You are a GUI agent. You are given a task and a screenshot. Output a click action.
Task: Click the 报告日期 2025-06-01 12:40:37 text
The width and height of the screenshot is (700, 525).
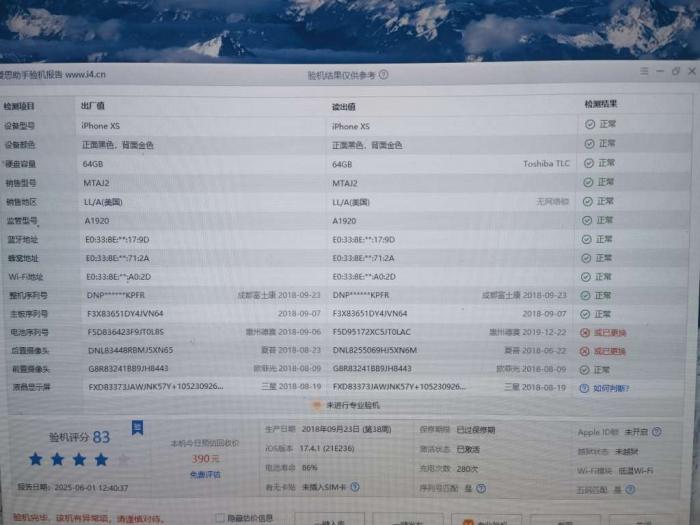[73, 488]
